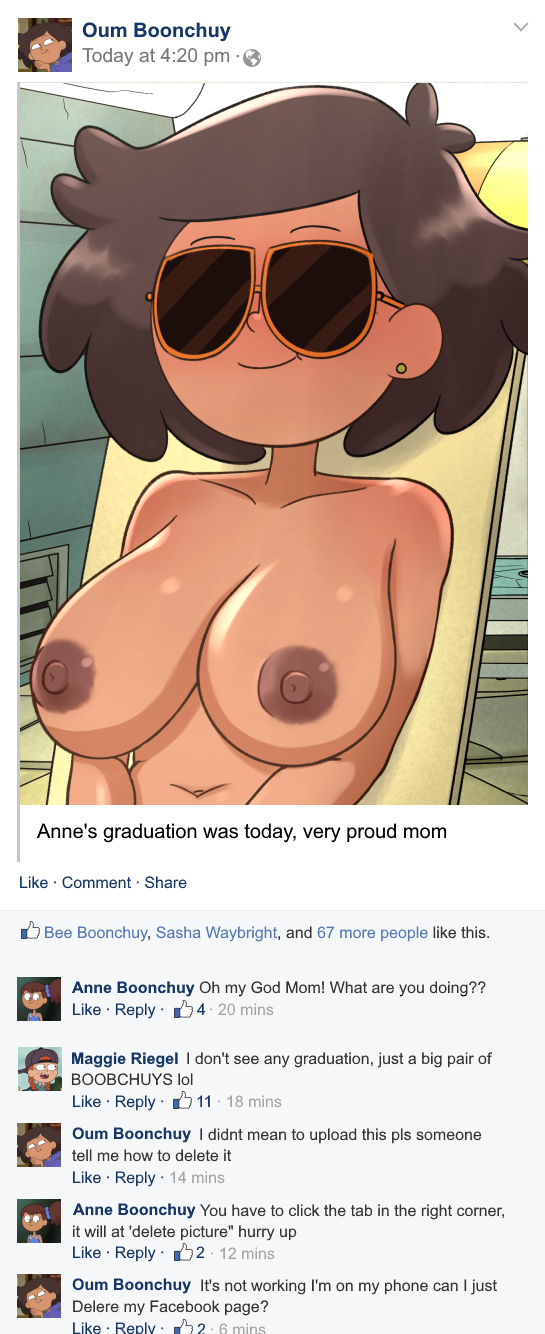
Task: Like the post using the Like link
Action: [33, 882]
